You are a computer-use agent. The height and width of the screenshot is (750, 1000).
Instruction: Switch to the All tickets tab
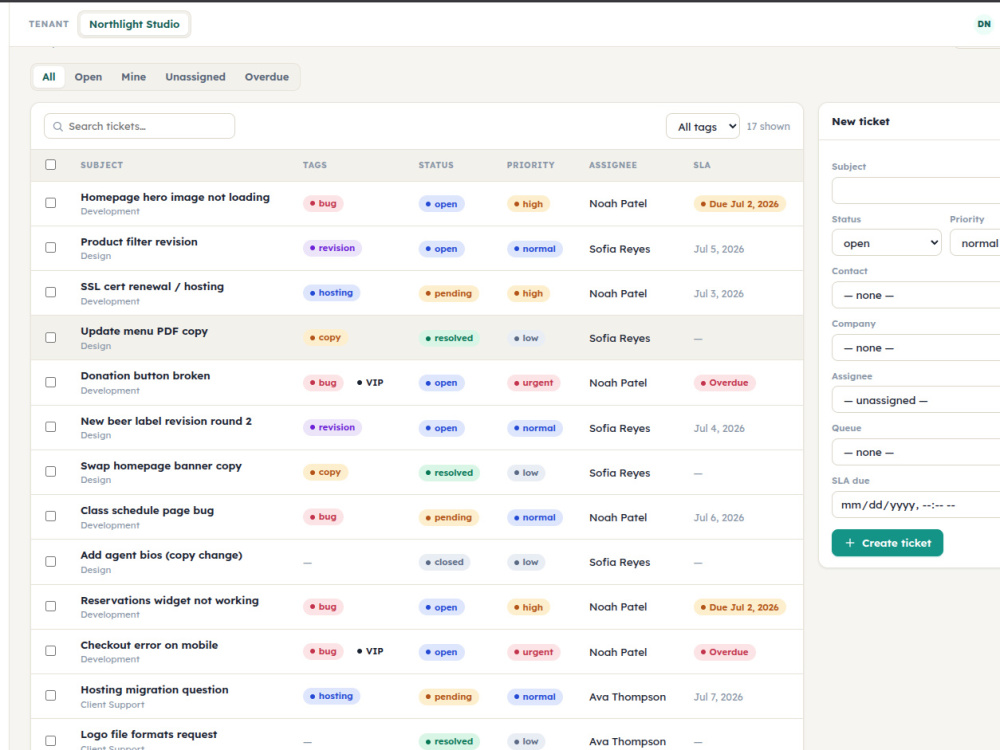[x=49, y=77]
